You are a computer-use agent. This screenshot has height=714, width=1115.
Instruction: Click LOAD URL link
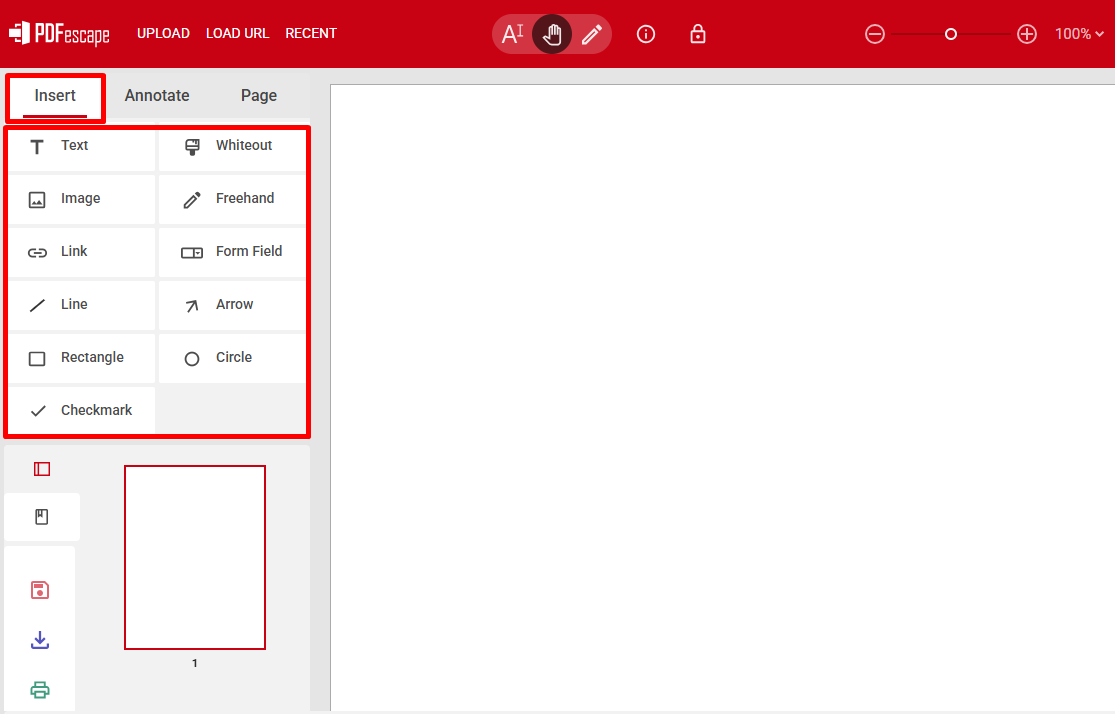(237, 34)
